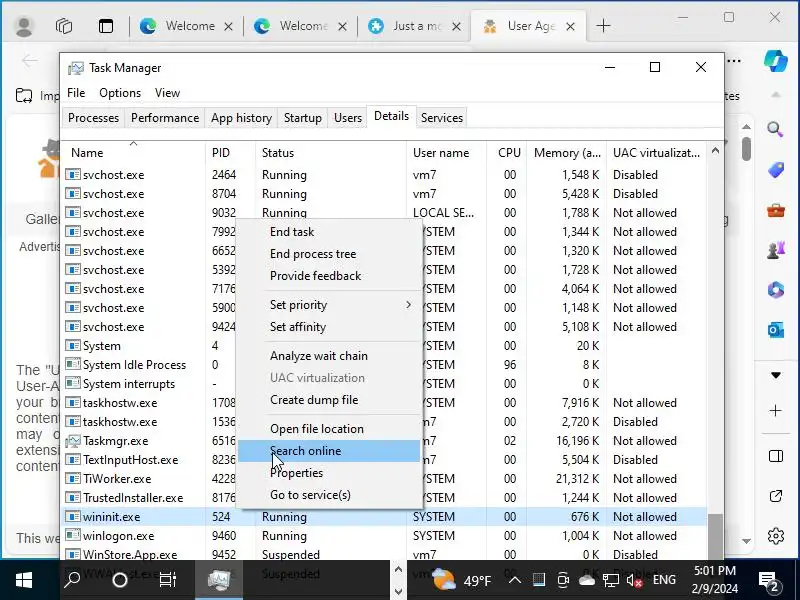
Task: Click the Edge sidebar search icon
Action: [776, 129]
